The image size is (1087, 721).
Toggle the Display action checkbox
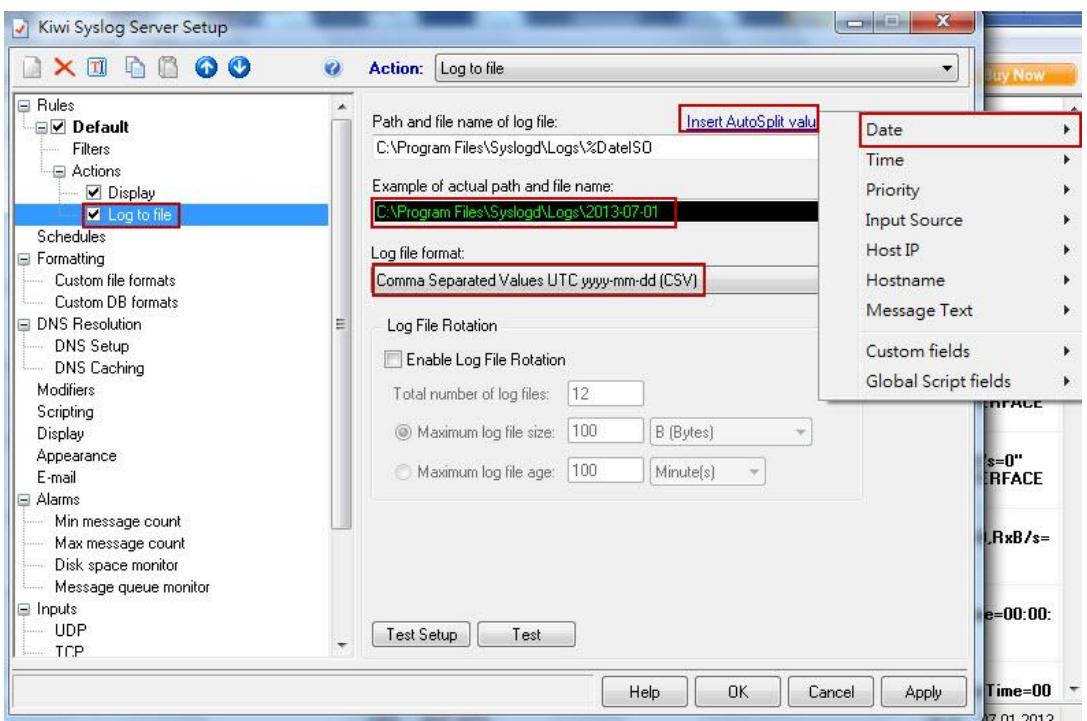pyautogui.click(x=94, y=192)
